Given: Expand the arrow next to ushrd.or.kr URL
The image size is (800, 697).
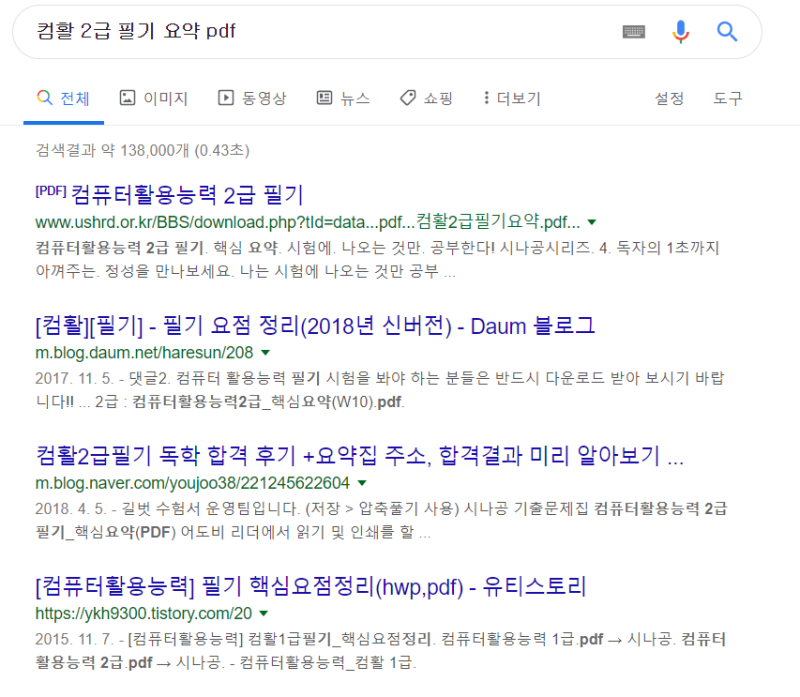Looking at the screenshot, I should tap(592, 222).
